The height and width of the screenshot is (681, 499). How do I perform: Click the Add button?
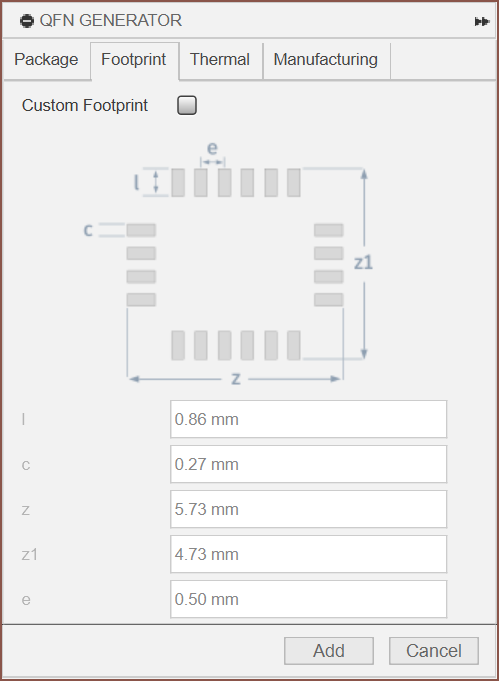(329, 651)
